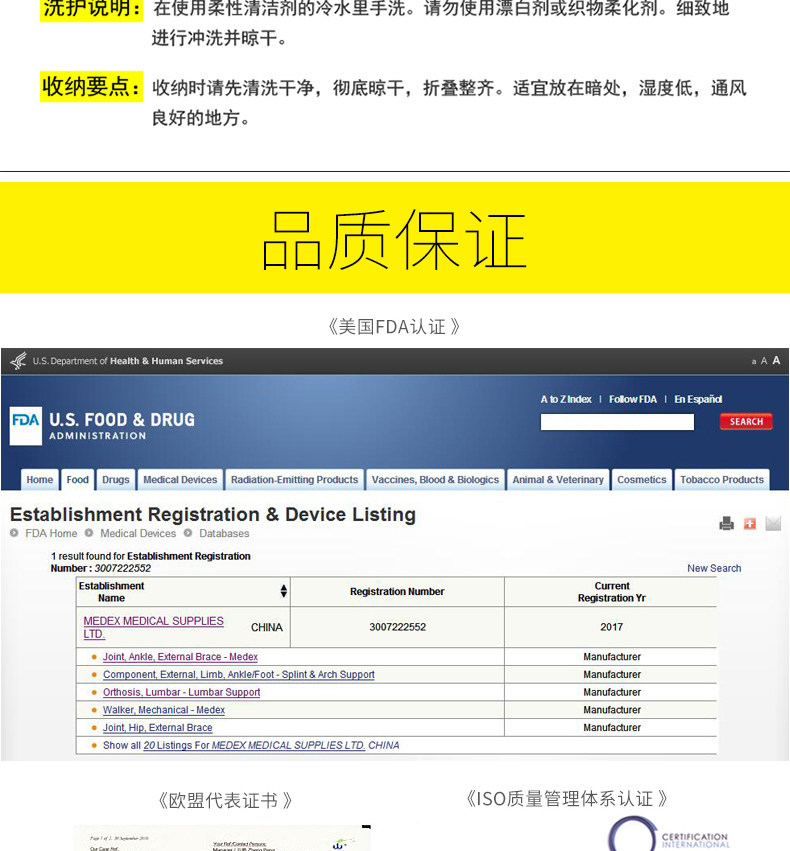Viewport: 790px width, 851px height.
Task: Open Joint, Hip, External Brace listing
Action: 157,728
